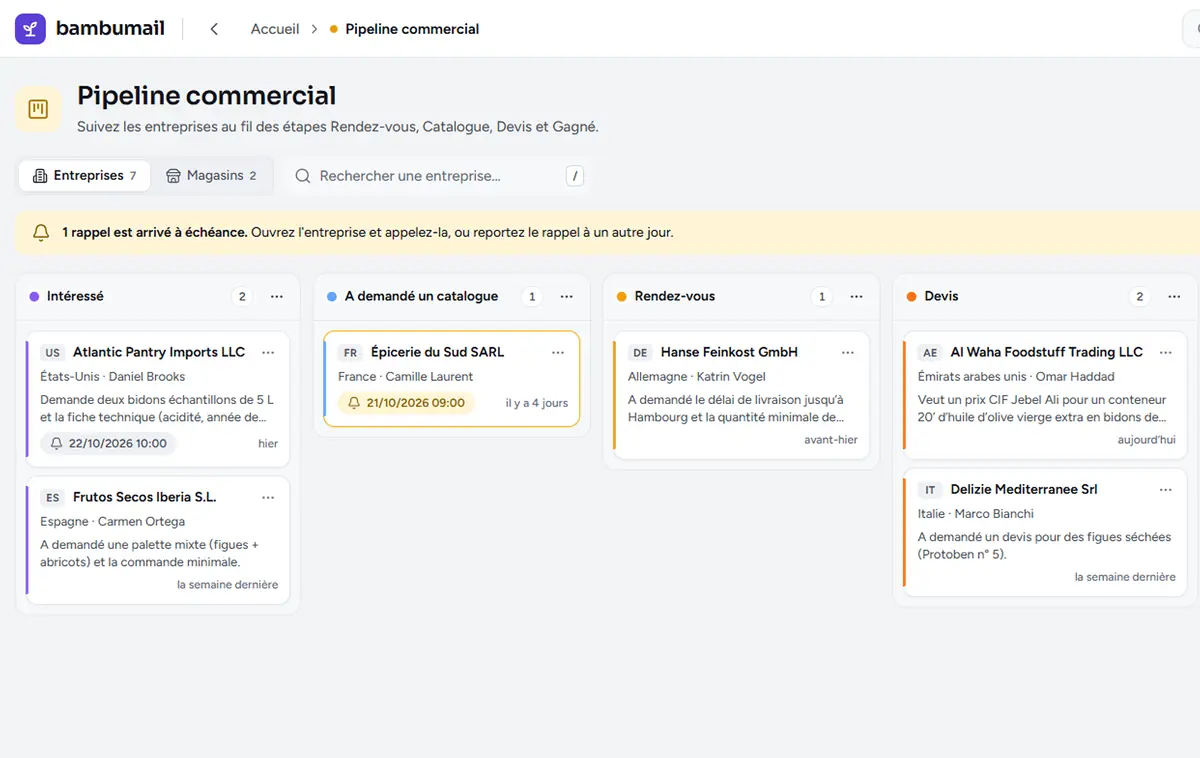This screenshot has height=758, width=1200.
Task: Open options menu for A demandé un catalogue column
Action: tap(567, 297)
